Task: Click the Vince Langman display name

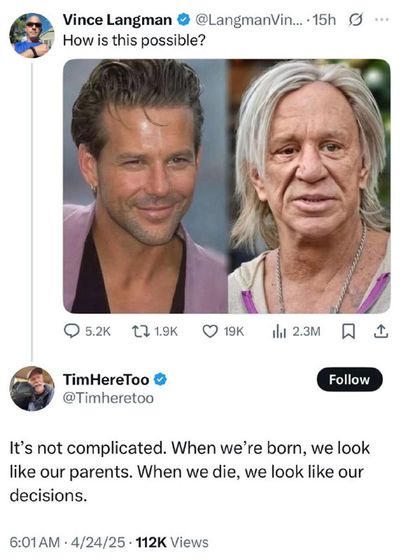Action: click(118, 20)
